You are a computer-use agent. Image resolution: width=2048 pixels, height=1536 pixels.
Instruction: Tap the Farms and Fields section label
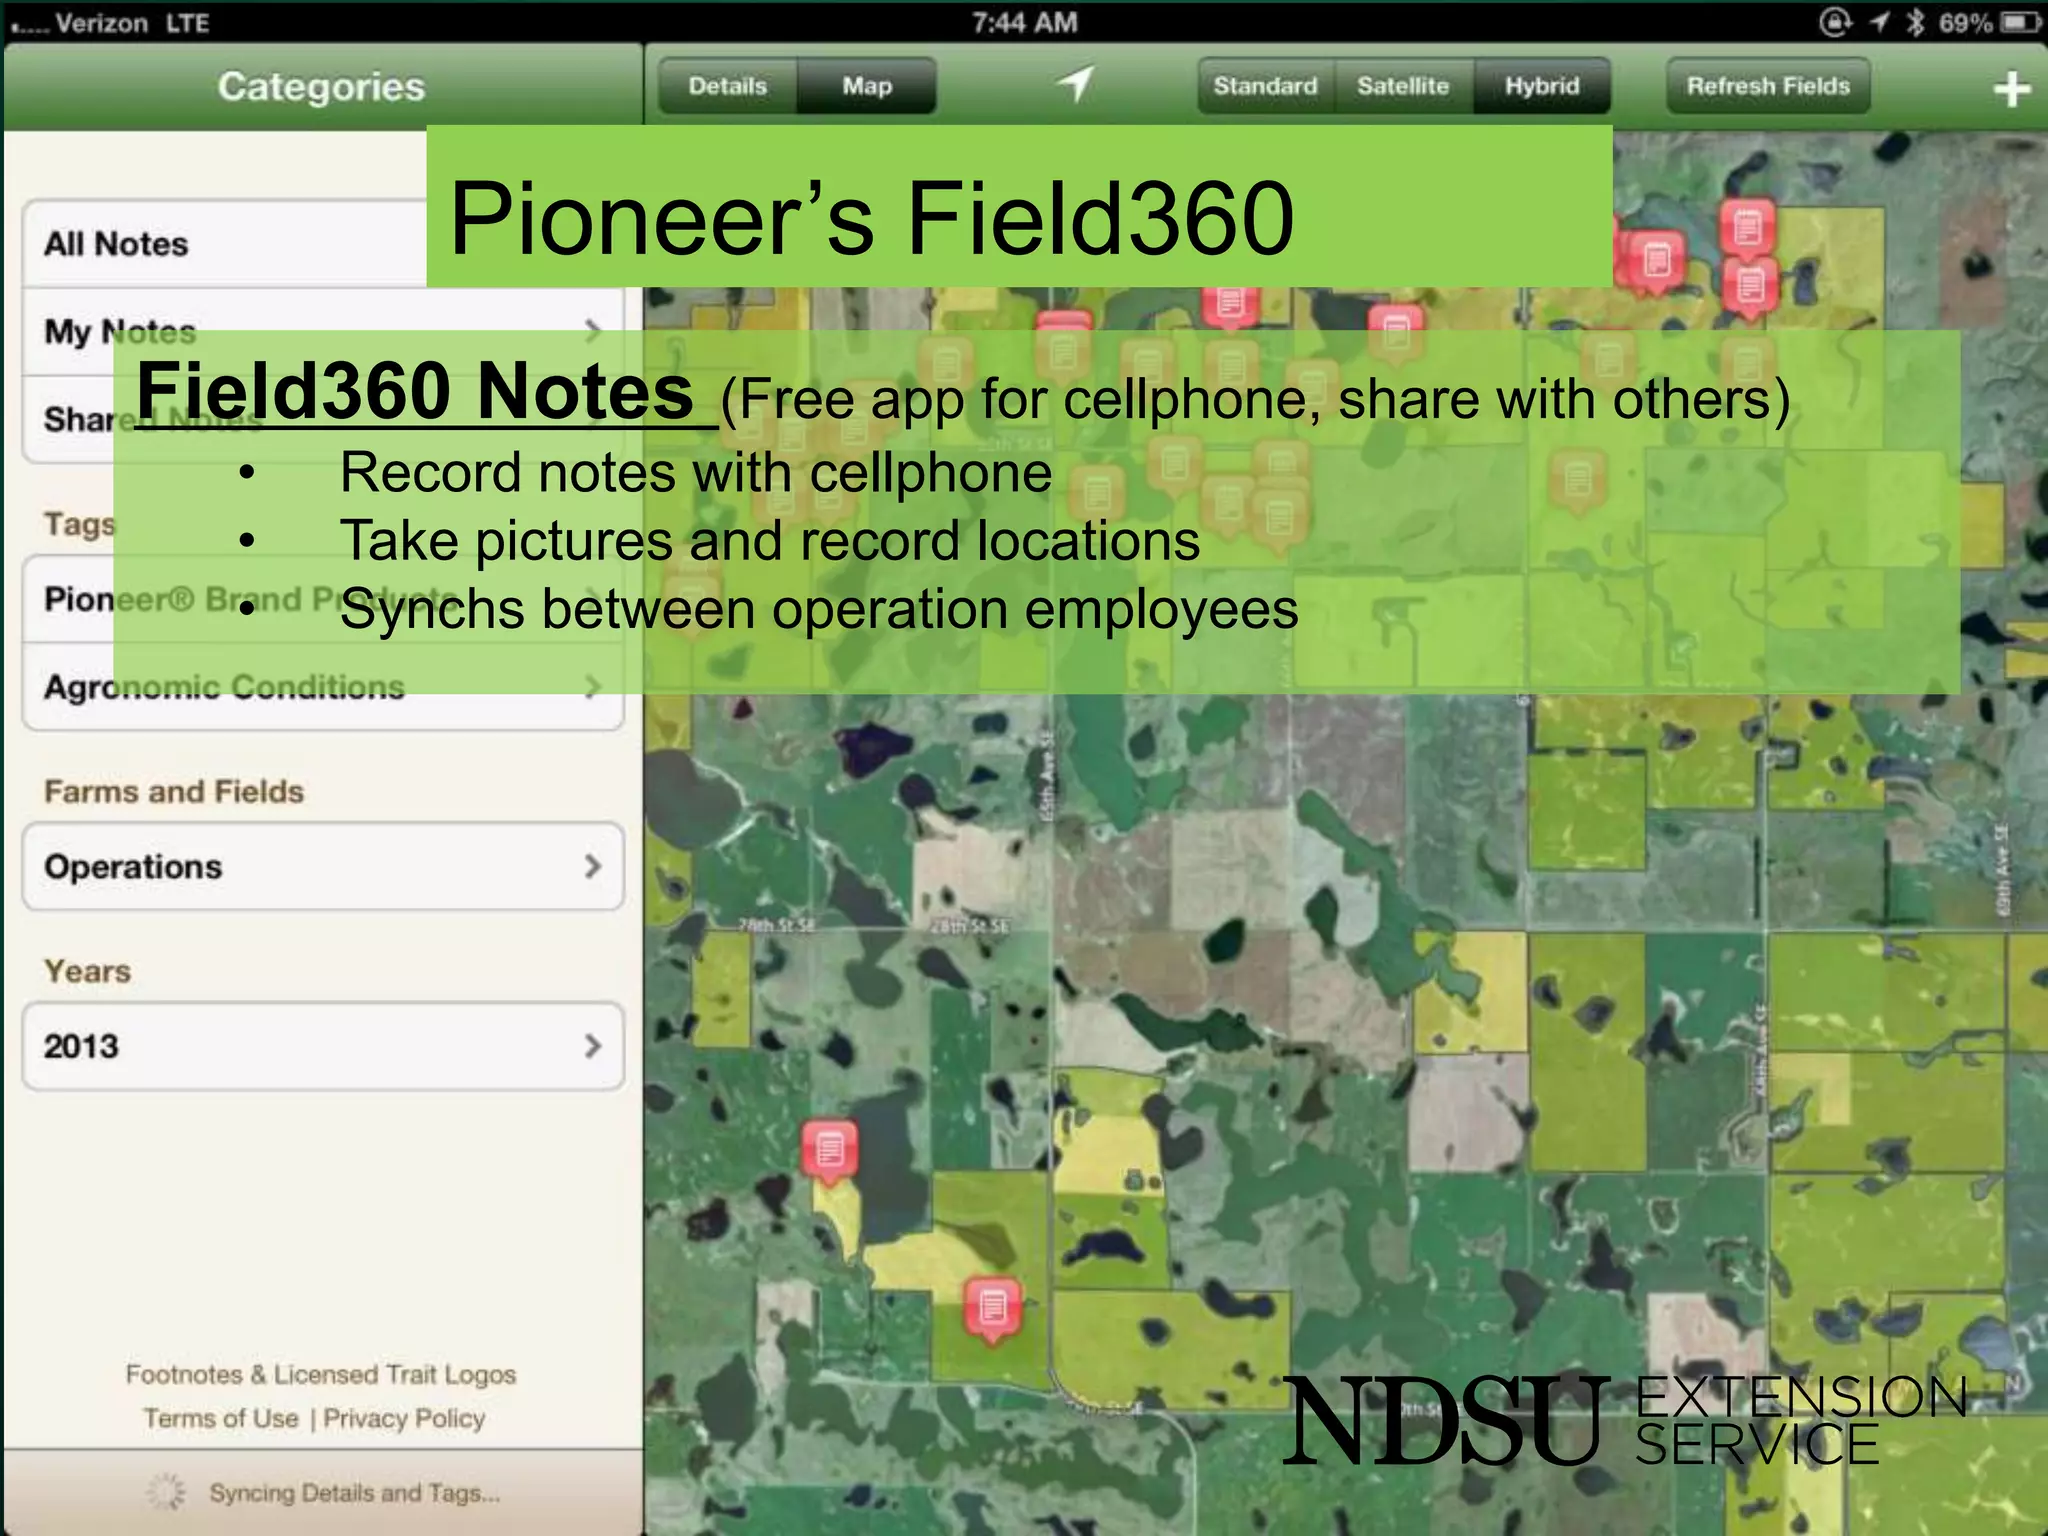tap(174, 791)
